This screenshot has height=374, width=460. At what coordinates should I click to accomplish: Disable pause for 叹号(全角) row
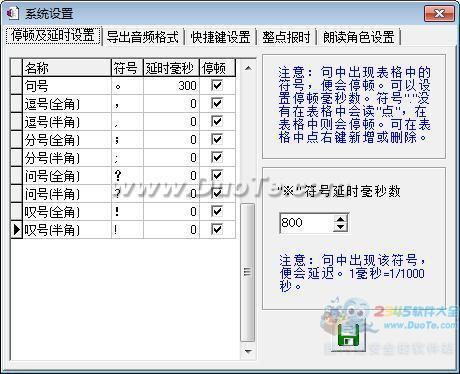click(x=217, y=211)
